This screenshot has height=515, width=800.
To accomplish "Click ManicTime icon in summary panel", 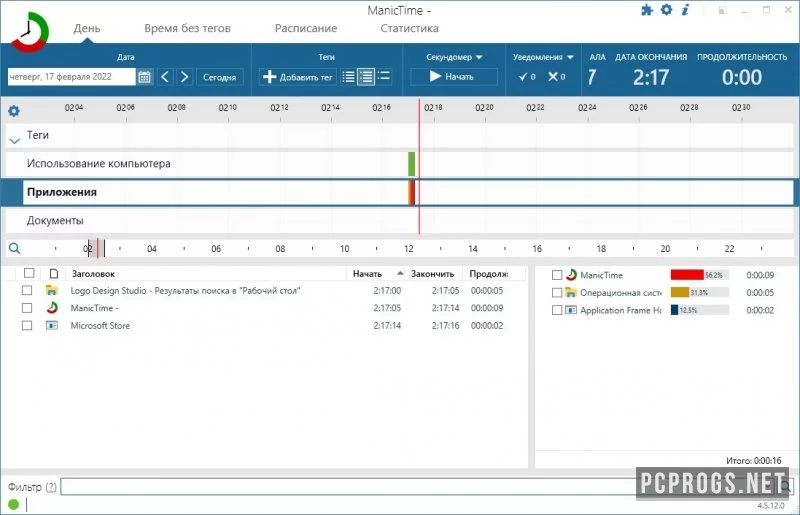I will 571,275.
